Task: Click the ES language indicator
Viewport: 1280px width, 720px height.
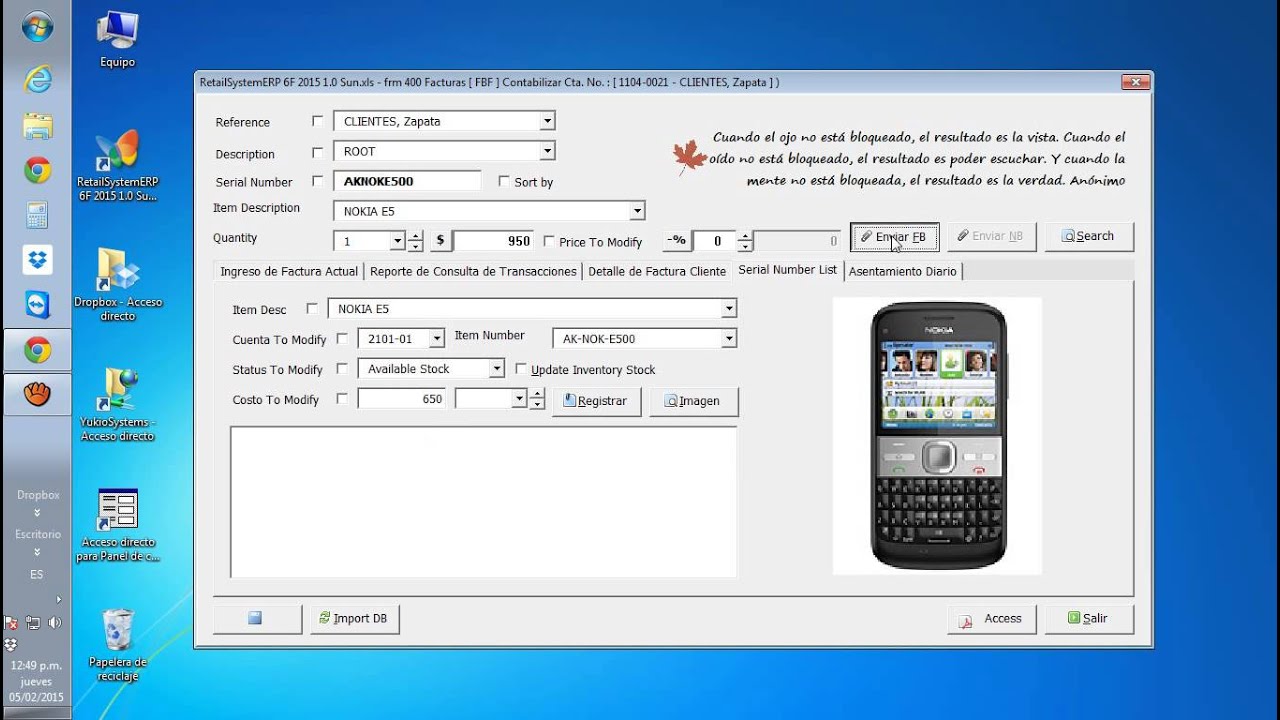Action: [x=37, y=575]
